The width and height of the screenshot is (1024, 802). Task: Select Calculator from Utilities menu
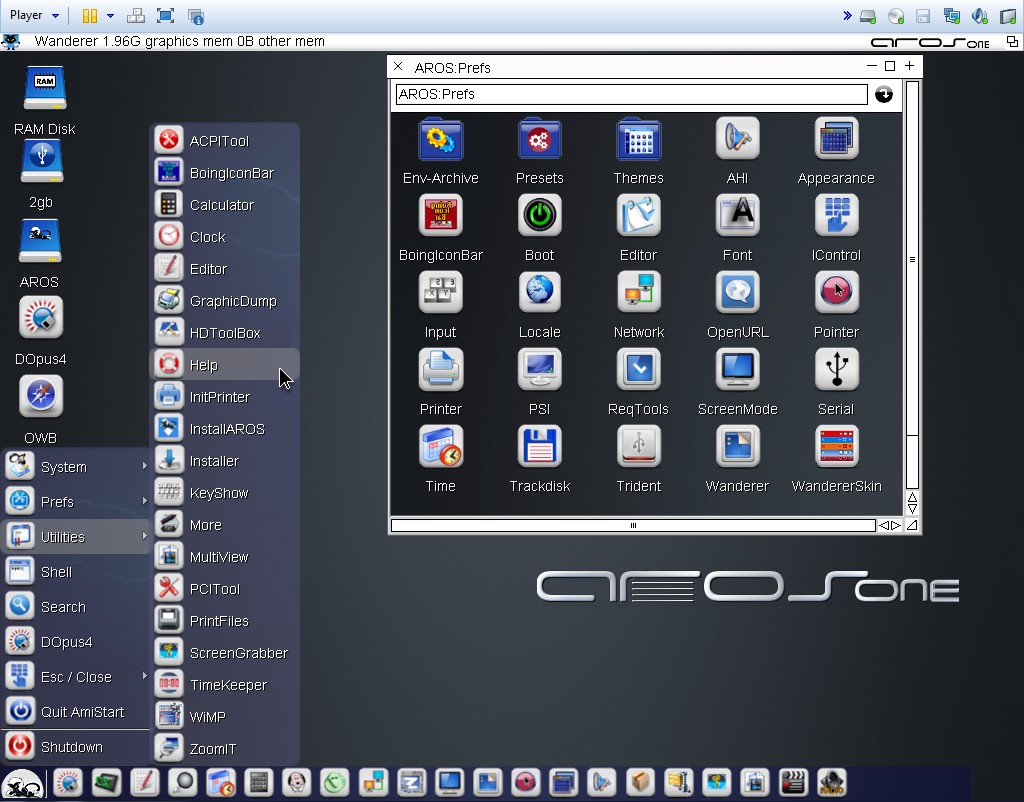click(x=221, y=205)
